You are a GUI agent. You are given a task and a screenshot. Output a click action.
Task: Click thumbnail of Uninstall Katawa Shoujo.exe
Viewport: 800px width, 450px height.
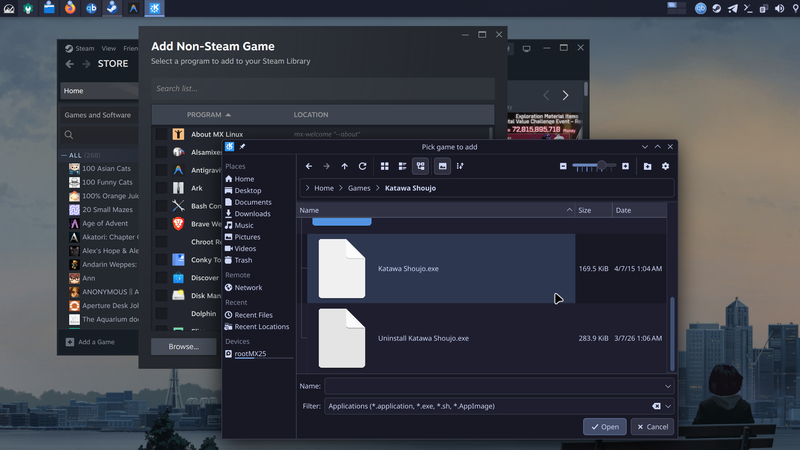[342, 338]
